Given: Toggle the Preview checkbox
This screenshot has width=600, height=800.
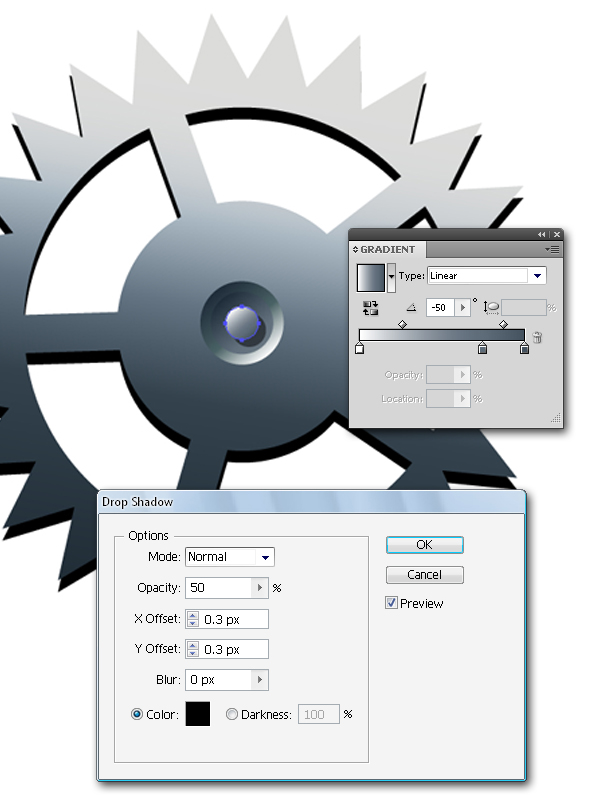Looking at the screenshot, I should click(x=391, y=603).
